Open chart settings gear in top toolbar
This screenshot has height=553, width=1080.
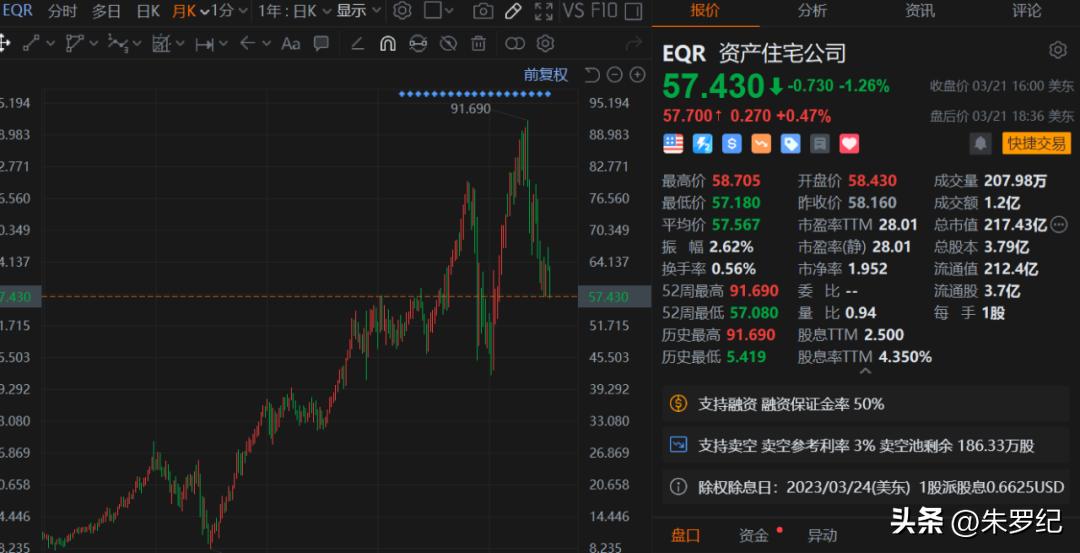pos(402,10)
